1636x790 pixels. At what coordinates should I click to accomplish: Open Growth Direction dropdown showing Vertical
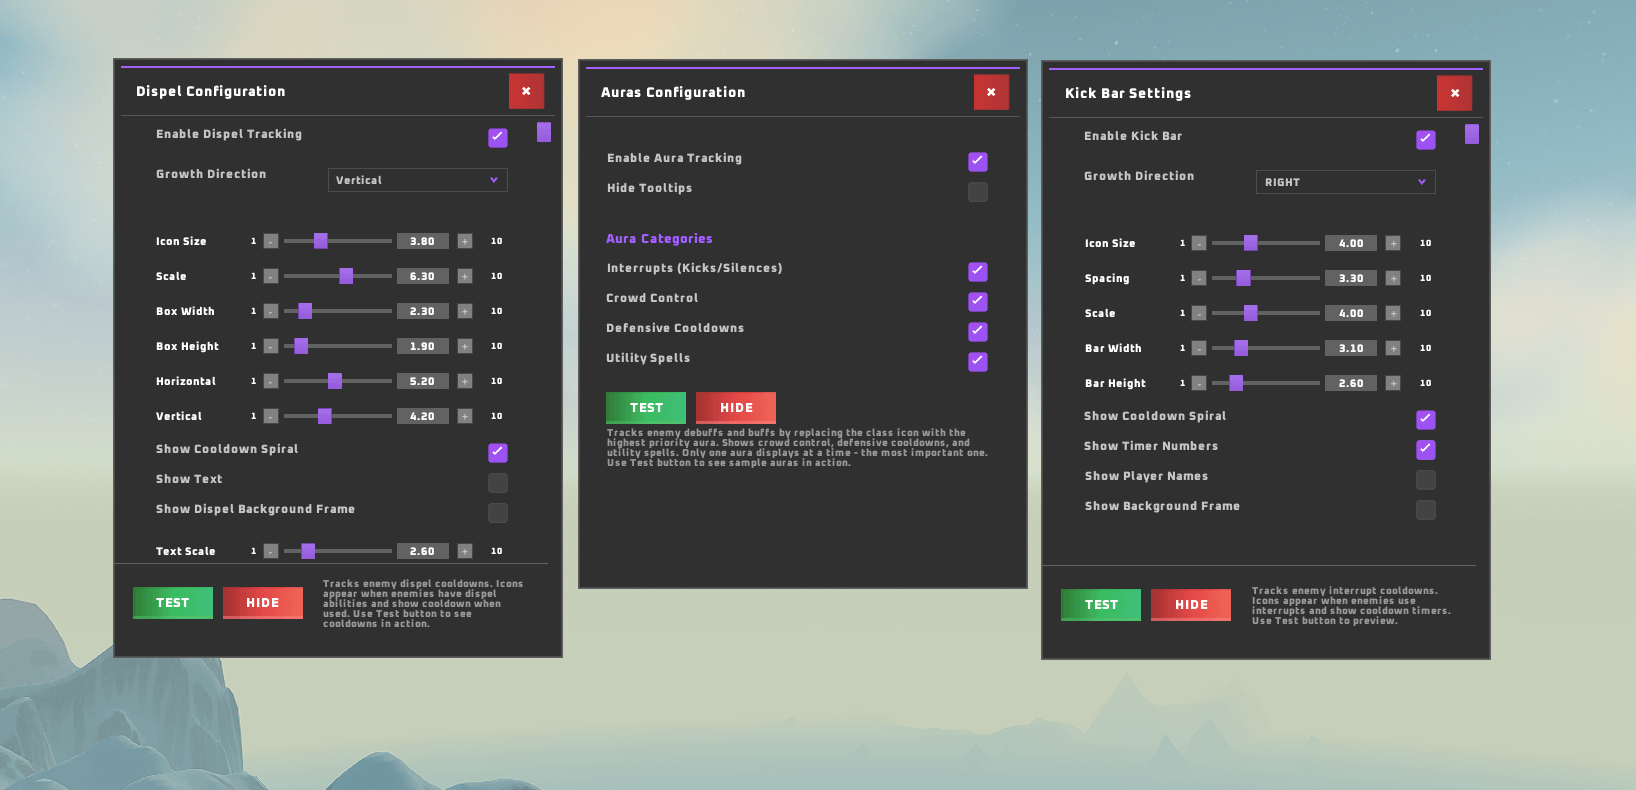pos(418,180)
